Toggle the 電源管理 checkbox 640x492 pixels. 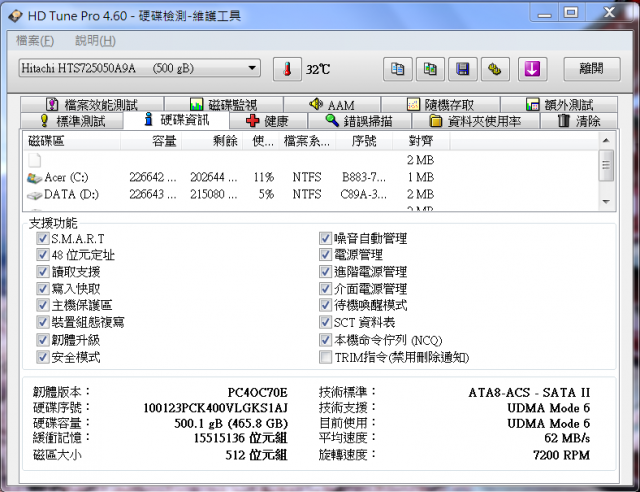[x=325, y=255]
